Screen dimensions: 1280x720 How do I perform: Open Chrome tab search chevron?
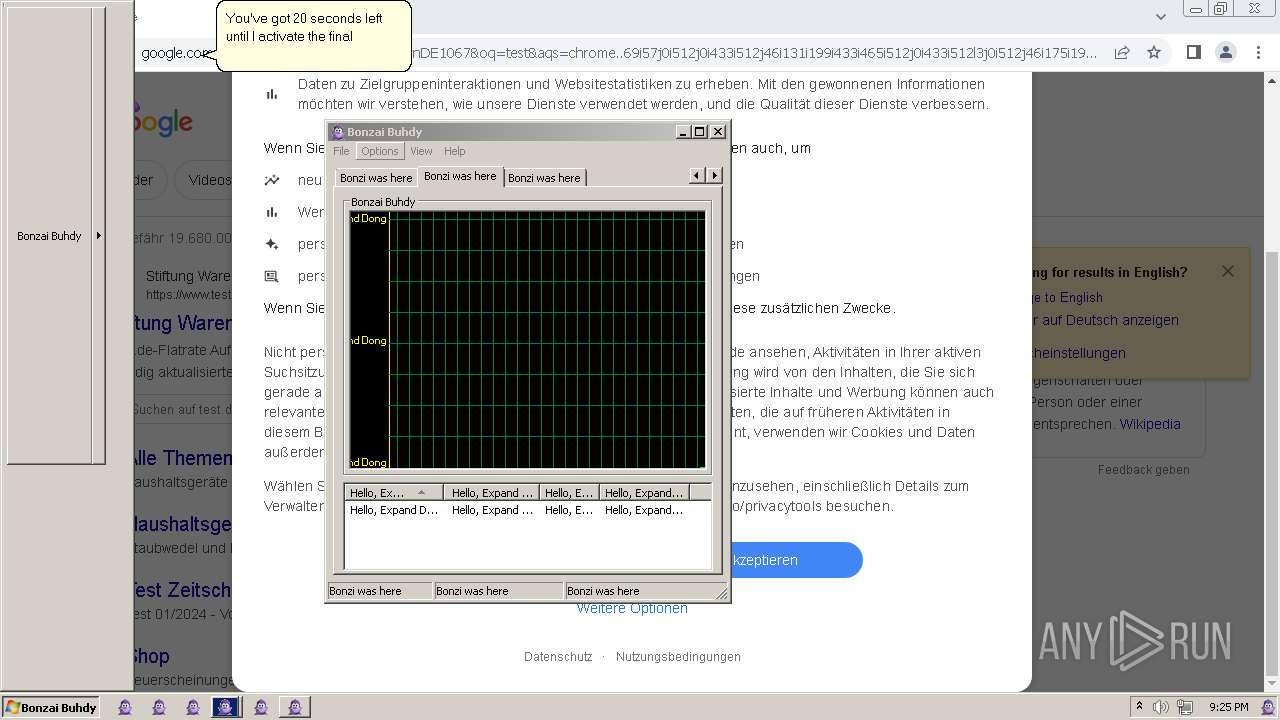tap(1161, 16)
